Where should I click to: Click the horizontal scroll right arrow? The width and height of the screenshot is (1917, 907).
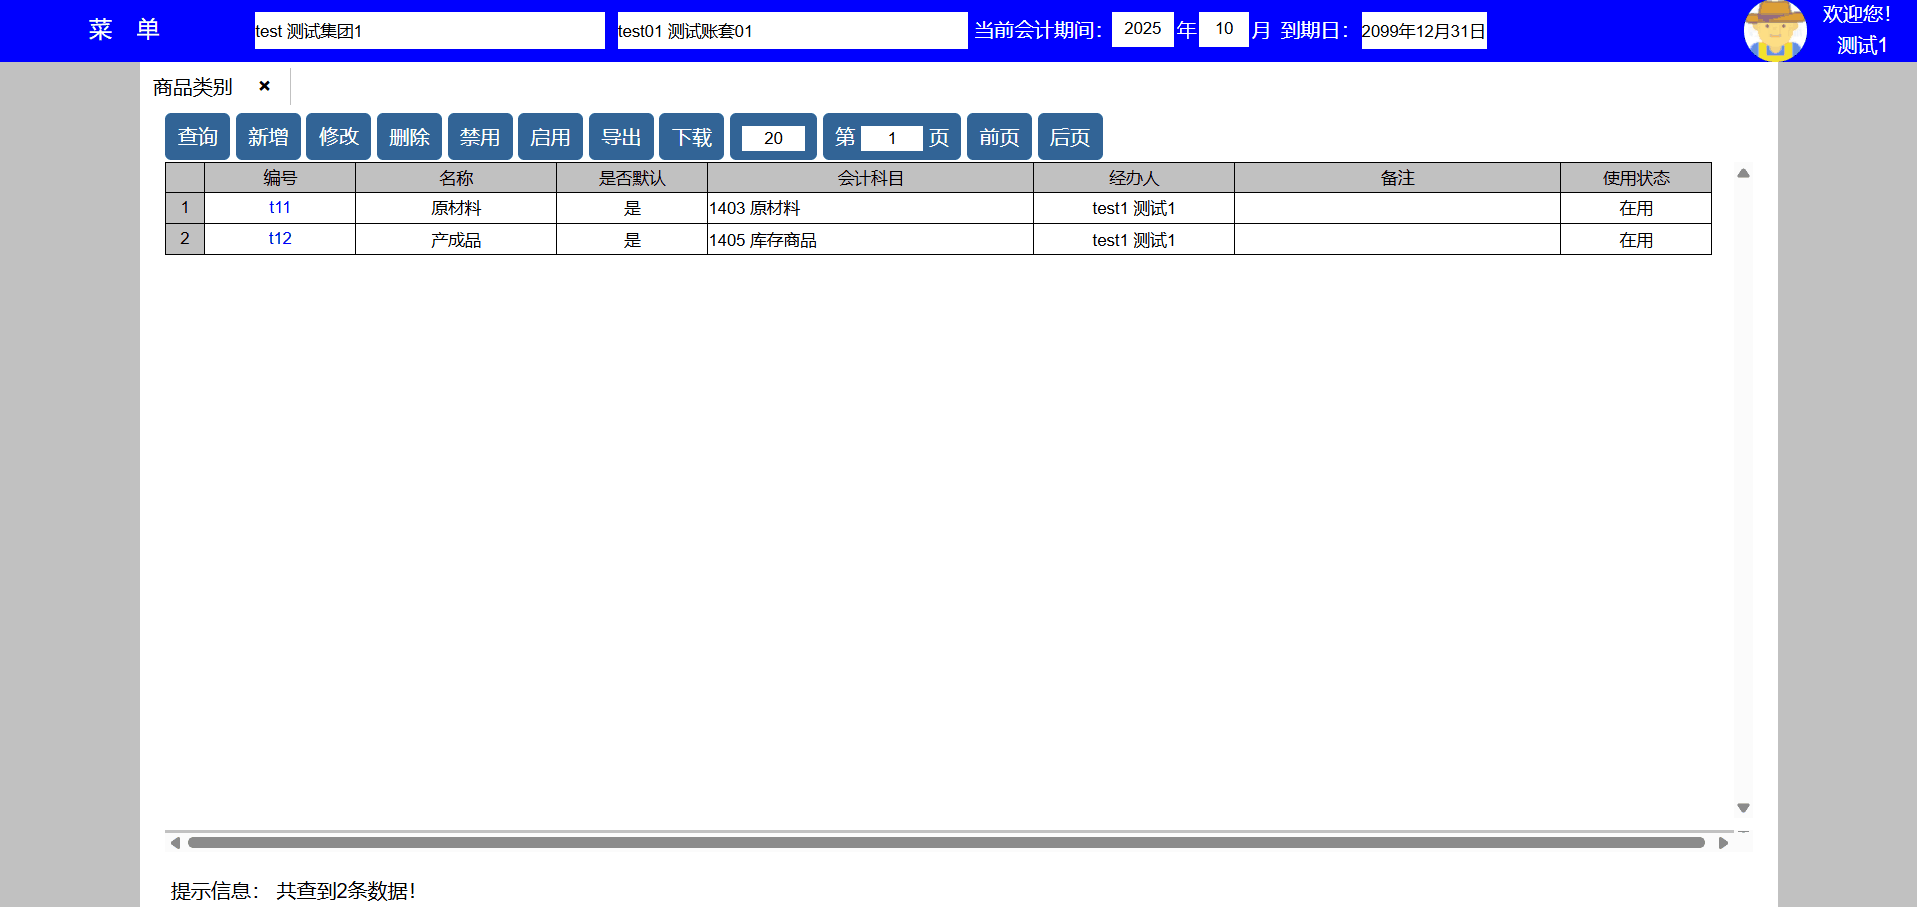pos(1723,843)
